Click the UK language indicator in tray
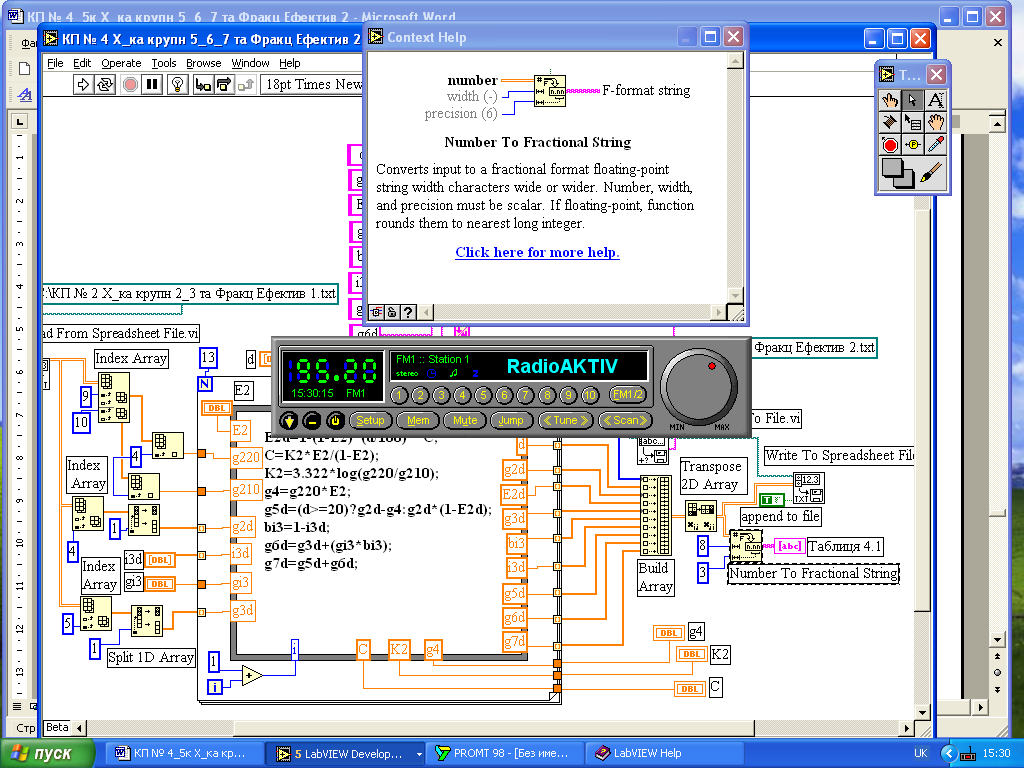The height and width of the screenshot is (768, 1024). [921, 753]
